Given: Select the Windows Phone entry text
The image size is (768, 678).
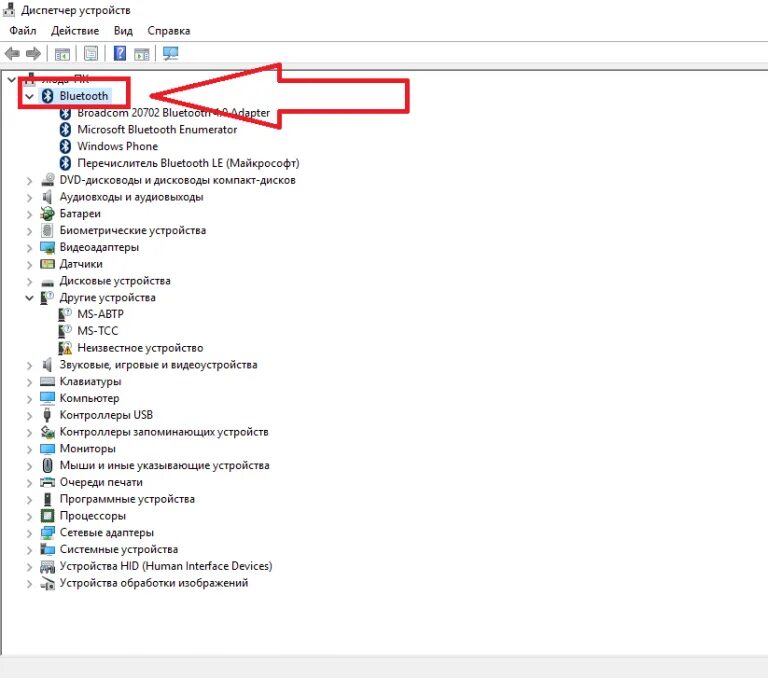Looking at the screenshot, I should click(x=118, y=146).
